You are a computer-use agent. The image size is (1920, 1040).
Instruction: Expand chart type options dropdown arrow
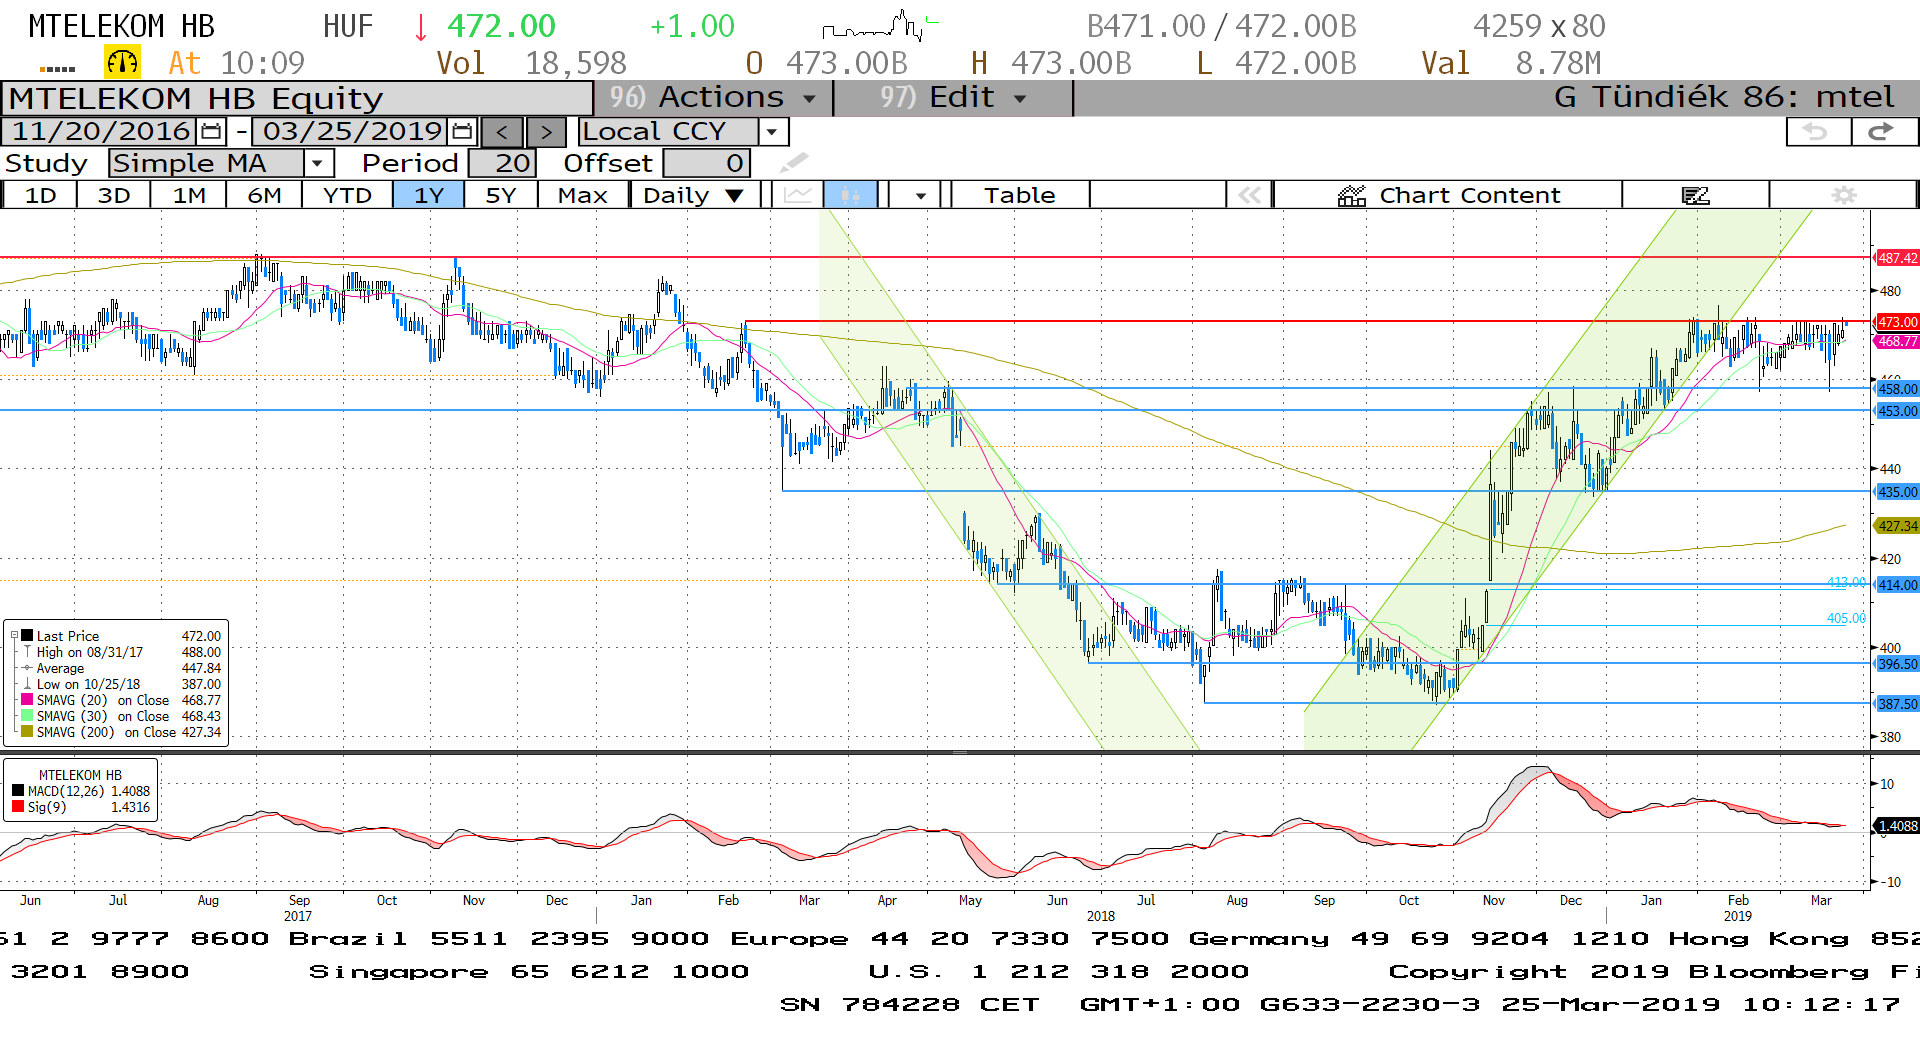click(x=920, y=195)
